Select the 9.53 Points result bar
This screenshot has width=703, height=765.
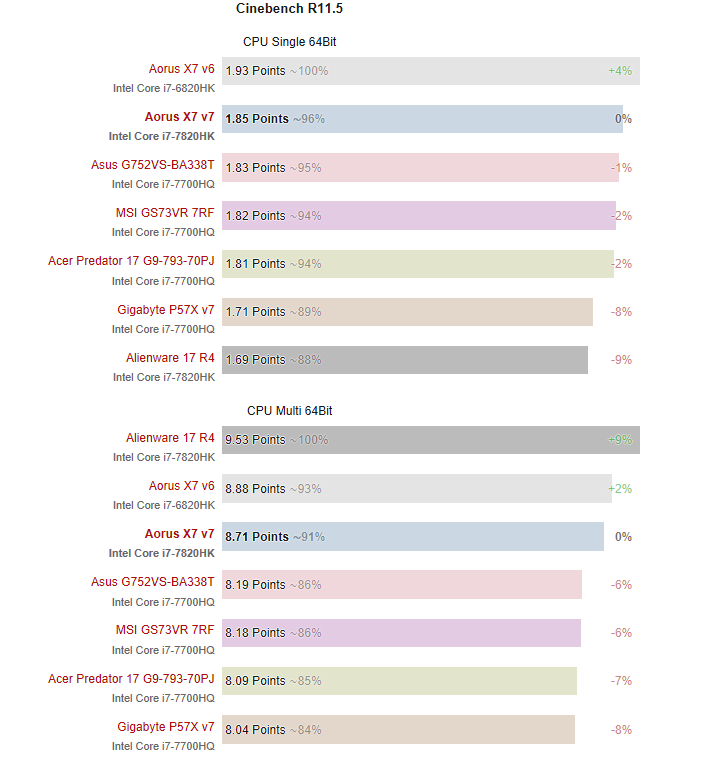pyautogui.click(x=430, y=440)
